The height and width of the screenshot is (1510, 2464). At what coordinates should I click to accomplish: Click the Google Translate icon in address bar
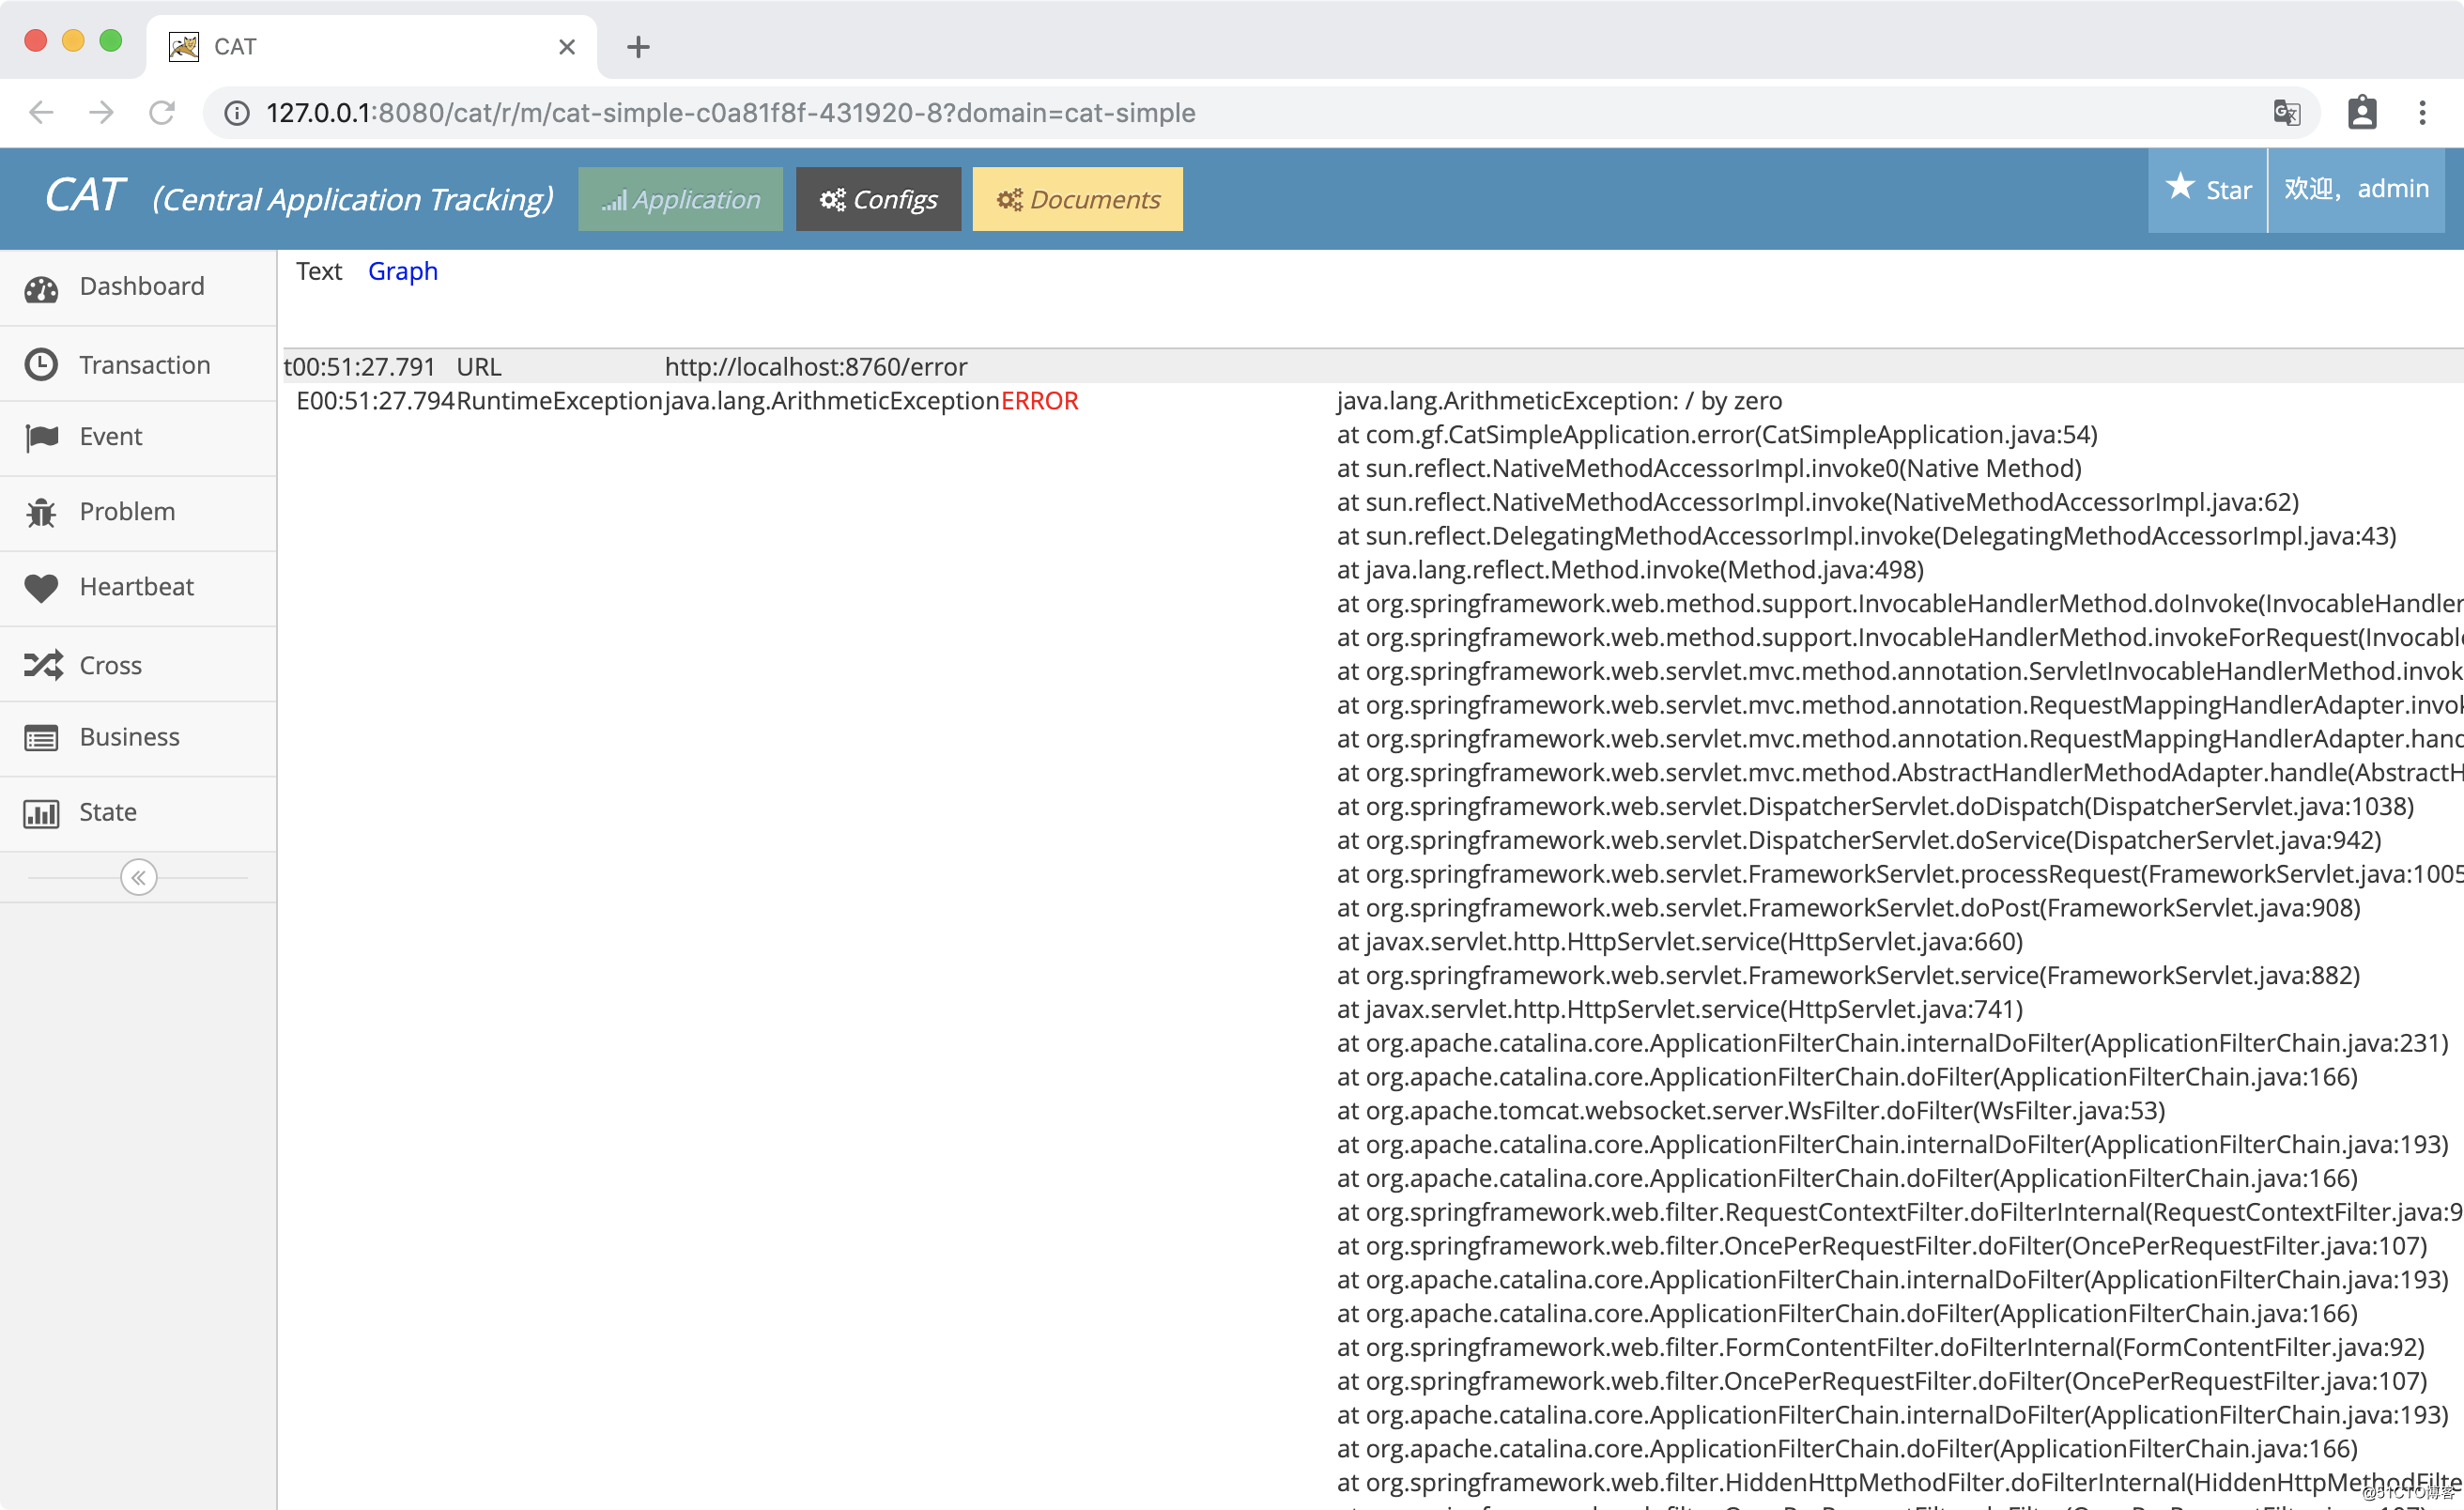click(2287, 112)
